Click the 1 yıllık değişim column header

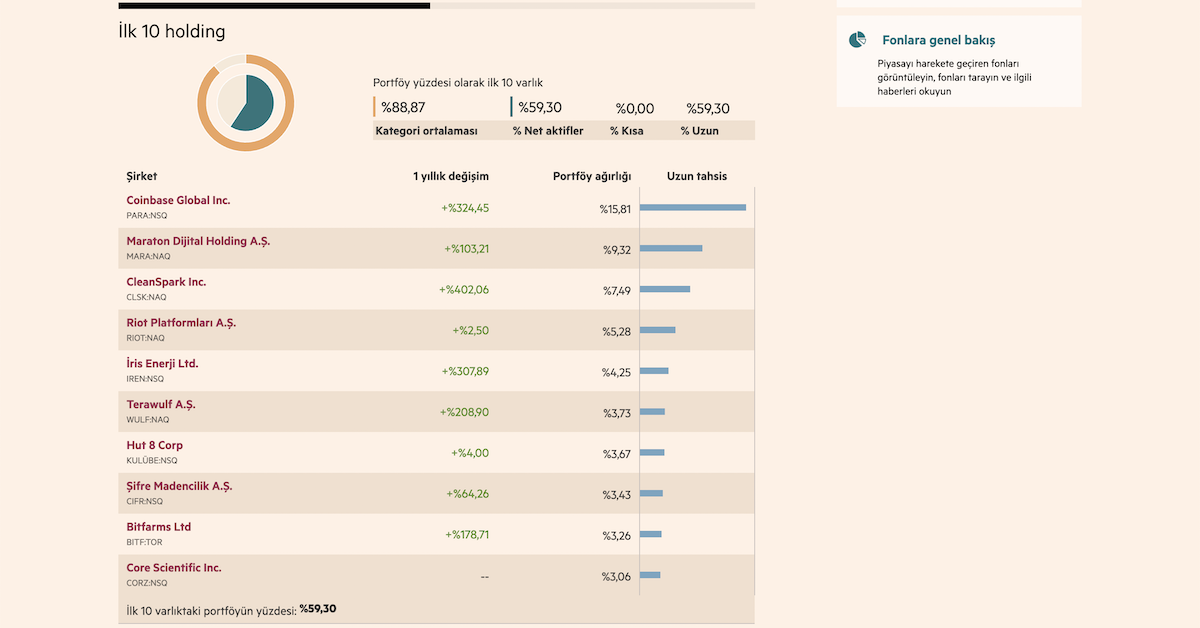[x=451, y=177]
